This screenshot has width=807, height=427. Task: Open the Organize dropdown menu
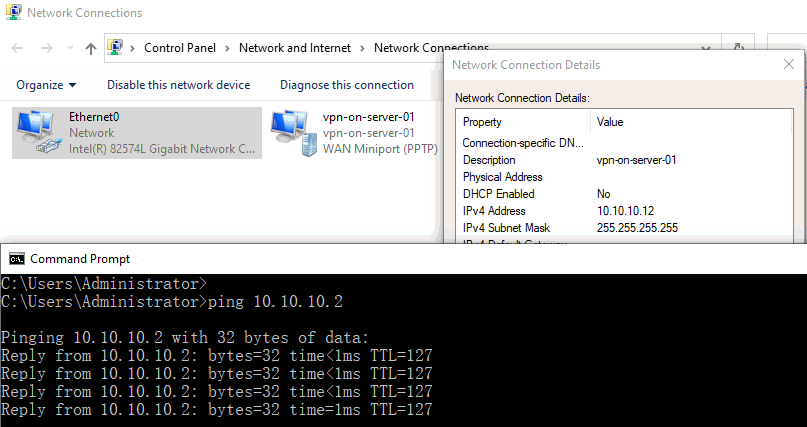click(x=46, y=85)
